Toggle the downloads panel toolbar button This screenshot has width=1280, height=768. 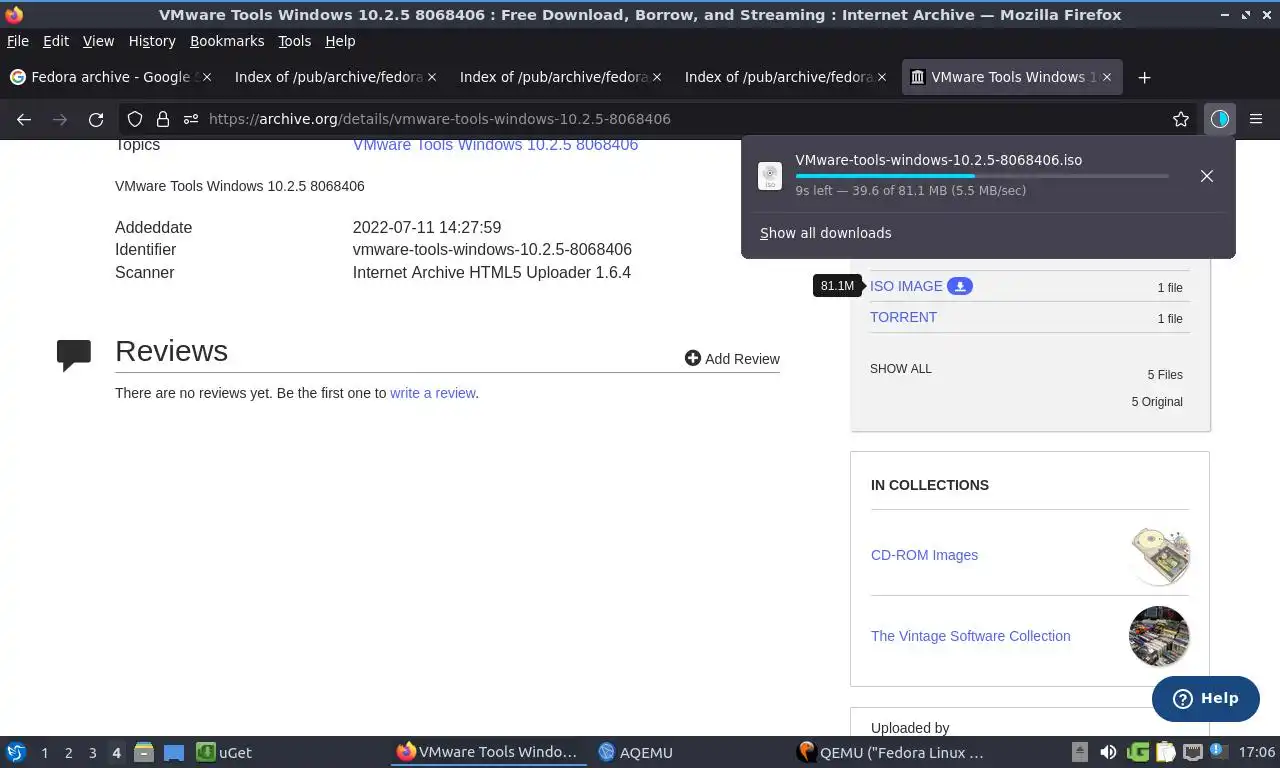pos(1219,119)
